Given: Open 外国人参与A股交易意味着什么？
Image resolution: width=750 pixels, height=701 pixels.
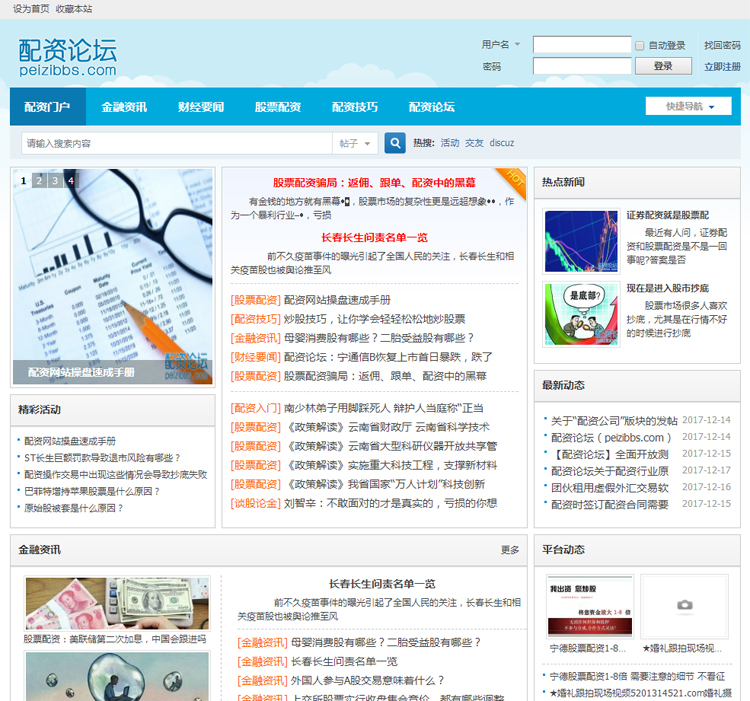Looking at the screenshot, I should [367, 680].
